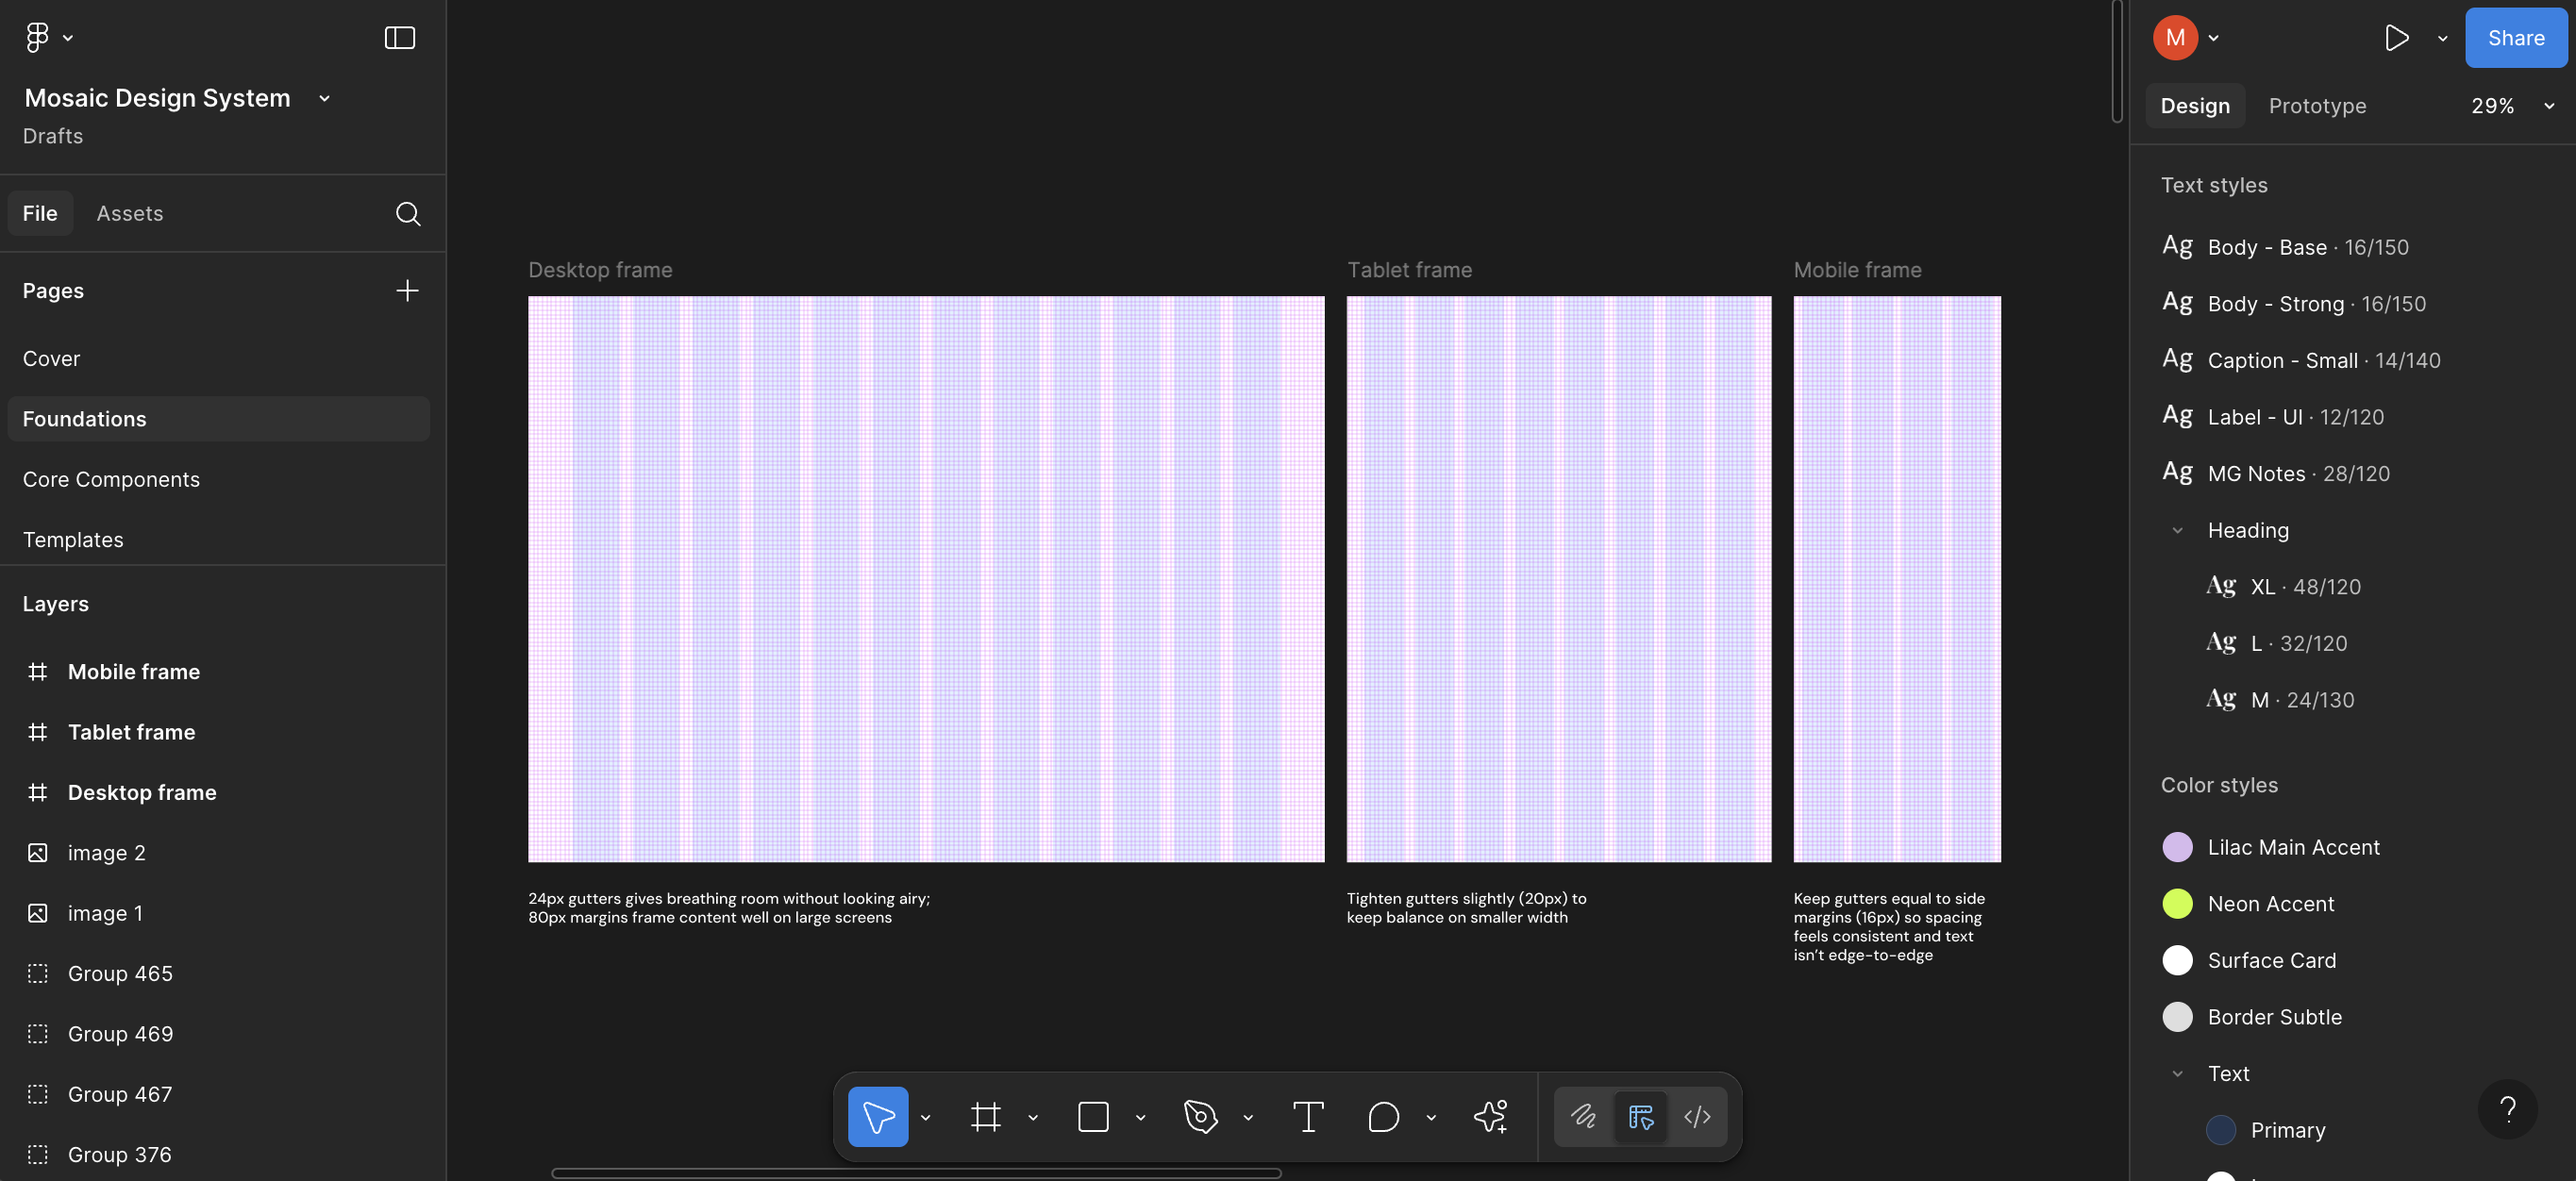Select the Pen tool

point(1201,1117)
